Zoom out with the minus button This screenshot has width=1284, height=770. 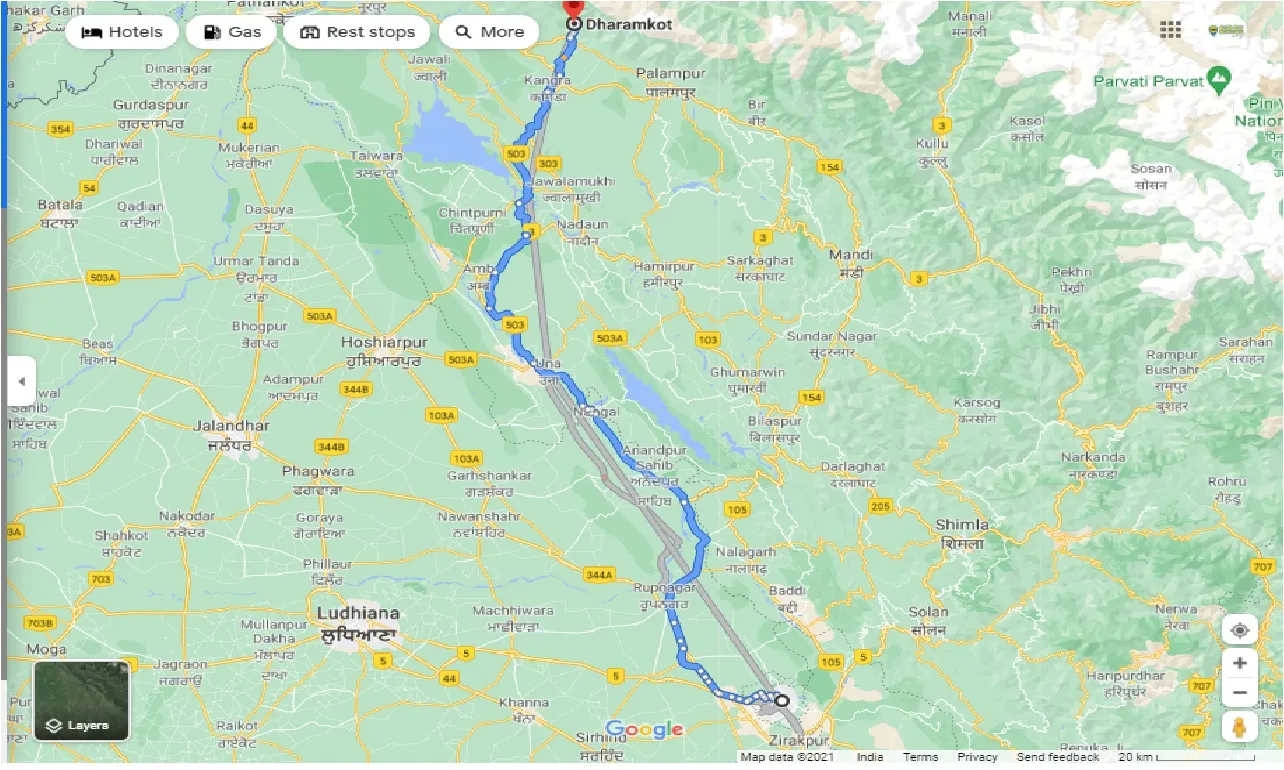pyautogui.click(x=1240, y=692)
